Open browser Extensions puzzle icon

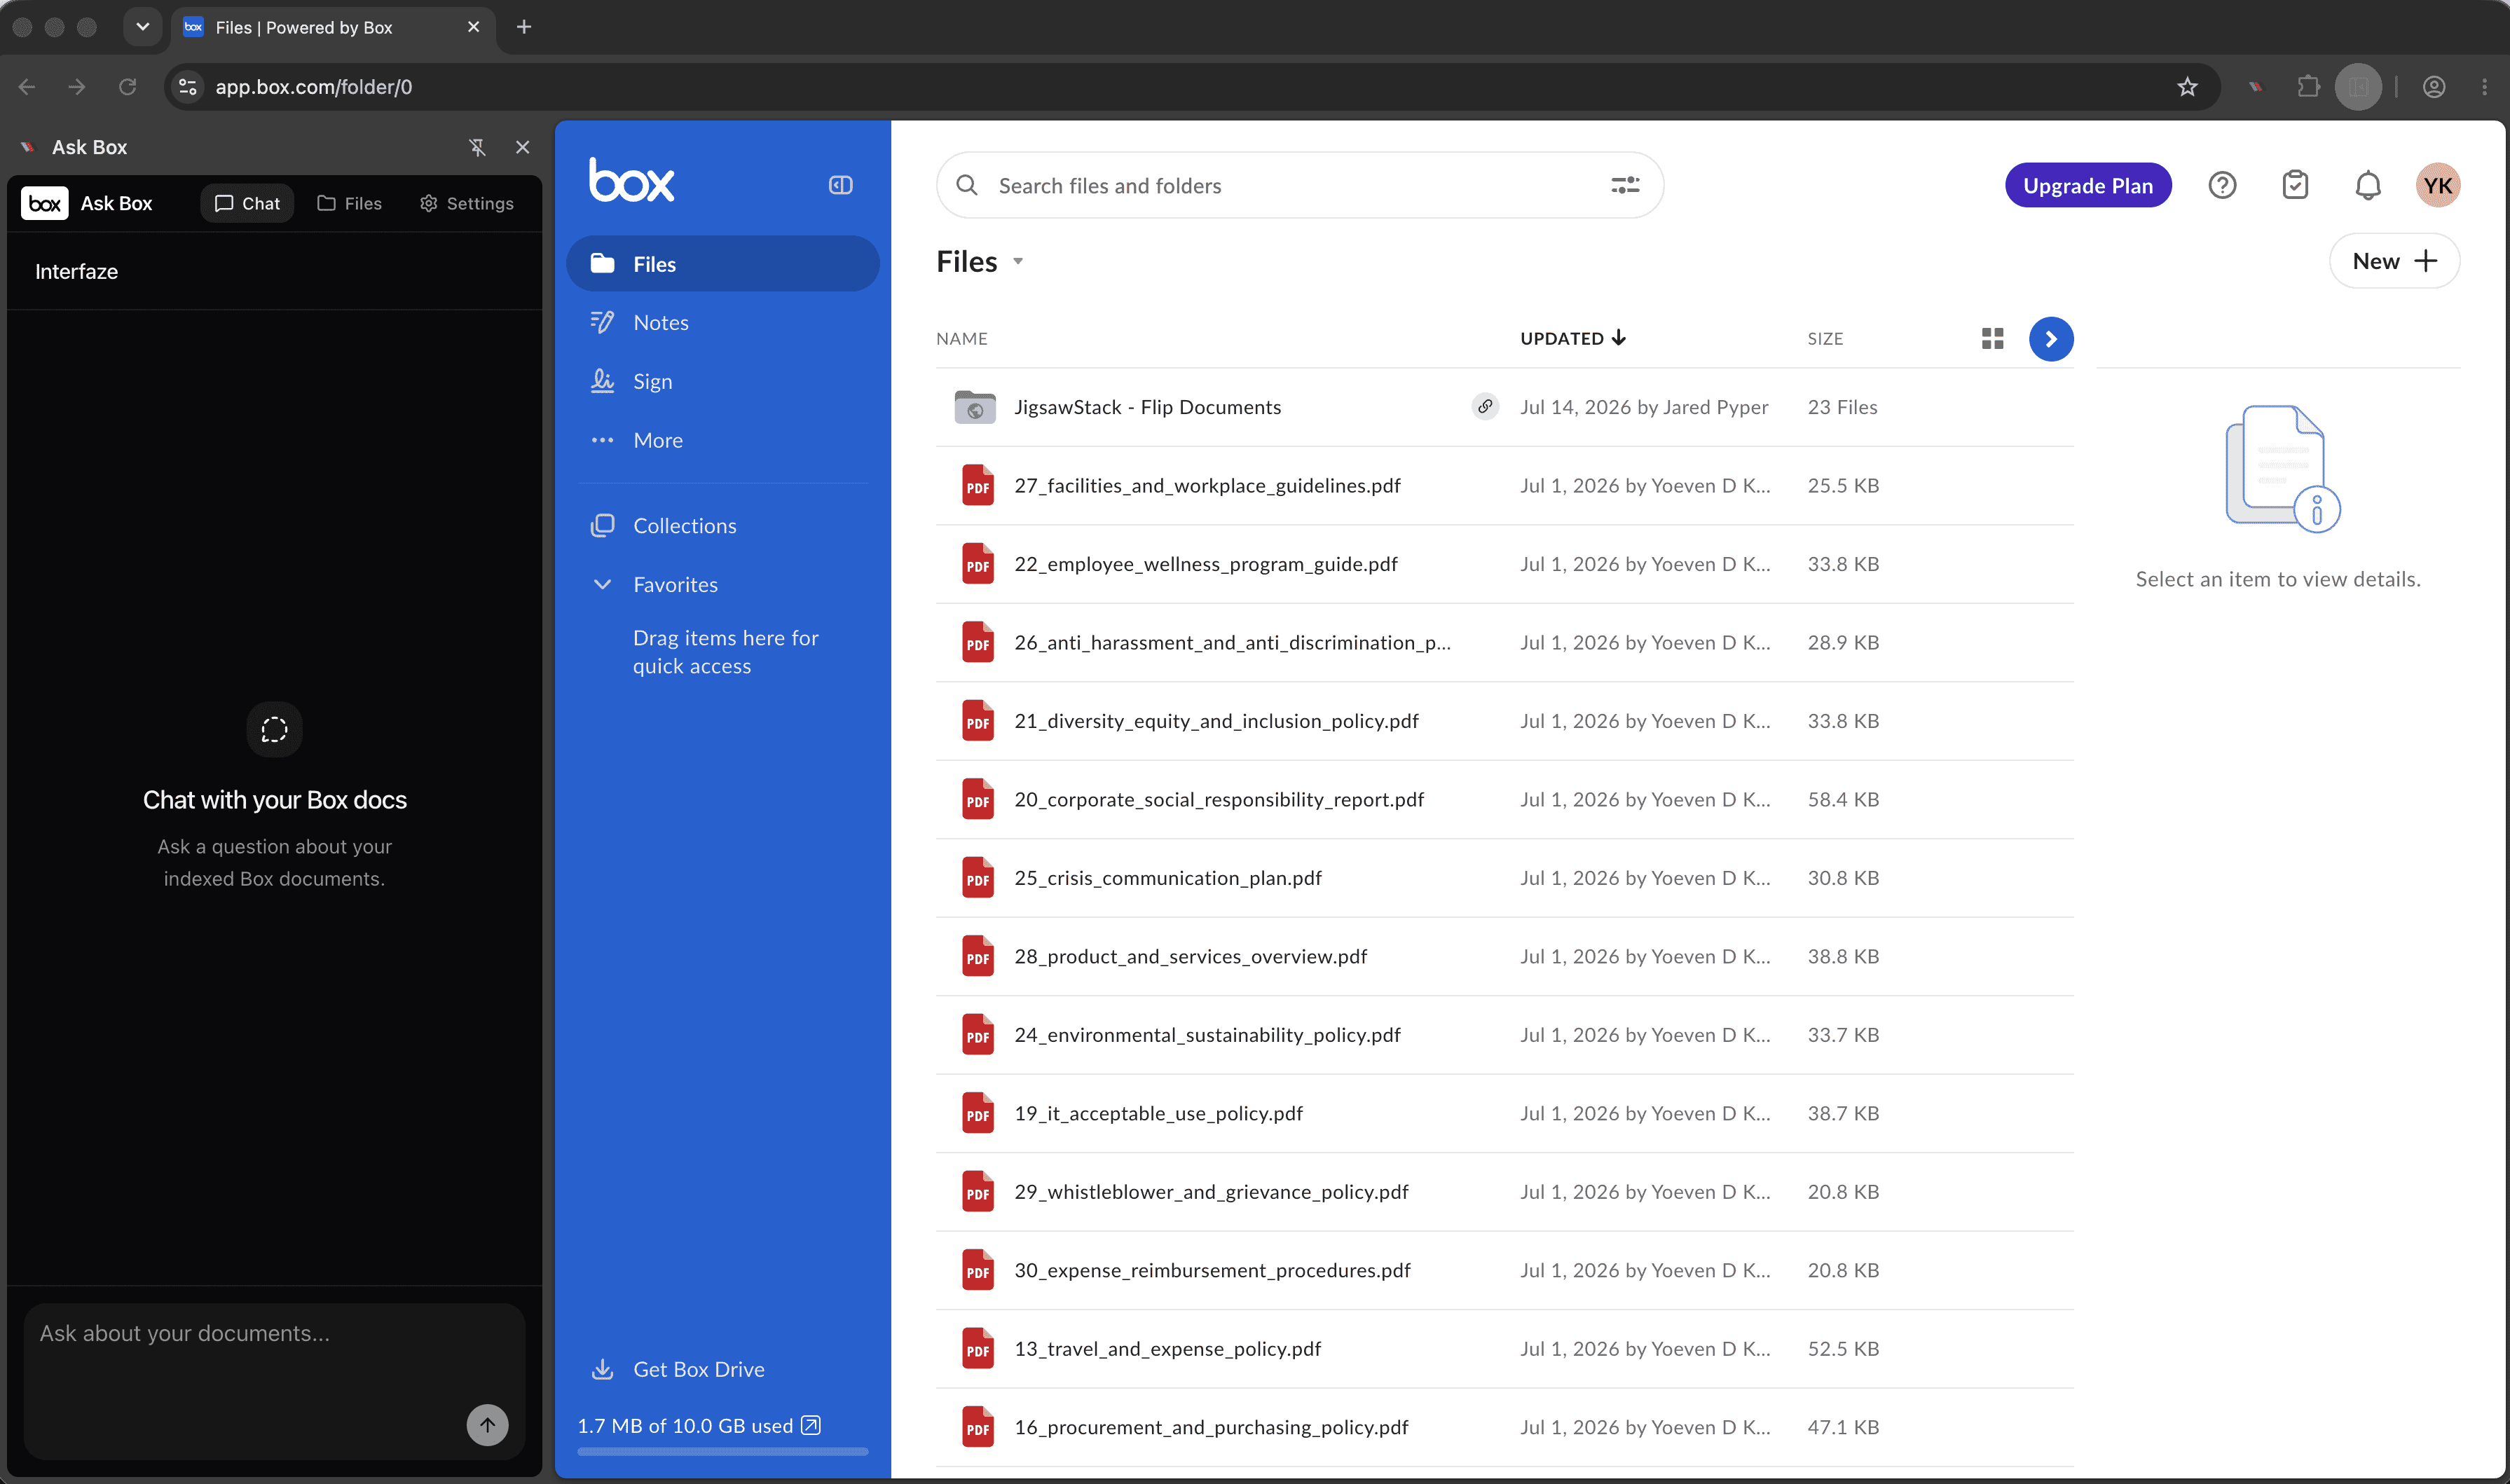[2308, 87]
